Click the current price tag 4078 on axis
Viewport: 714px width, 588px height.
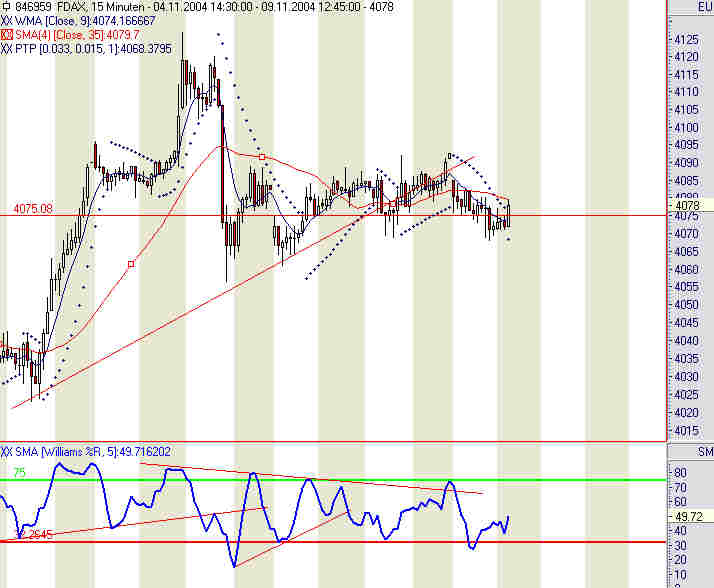pyautogui.click(x=690, y=205)
